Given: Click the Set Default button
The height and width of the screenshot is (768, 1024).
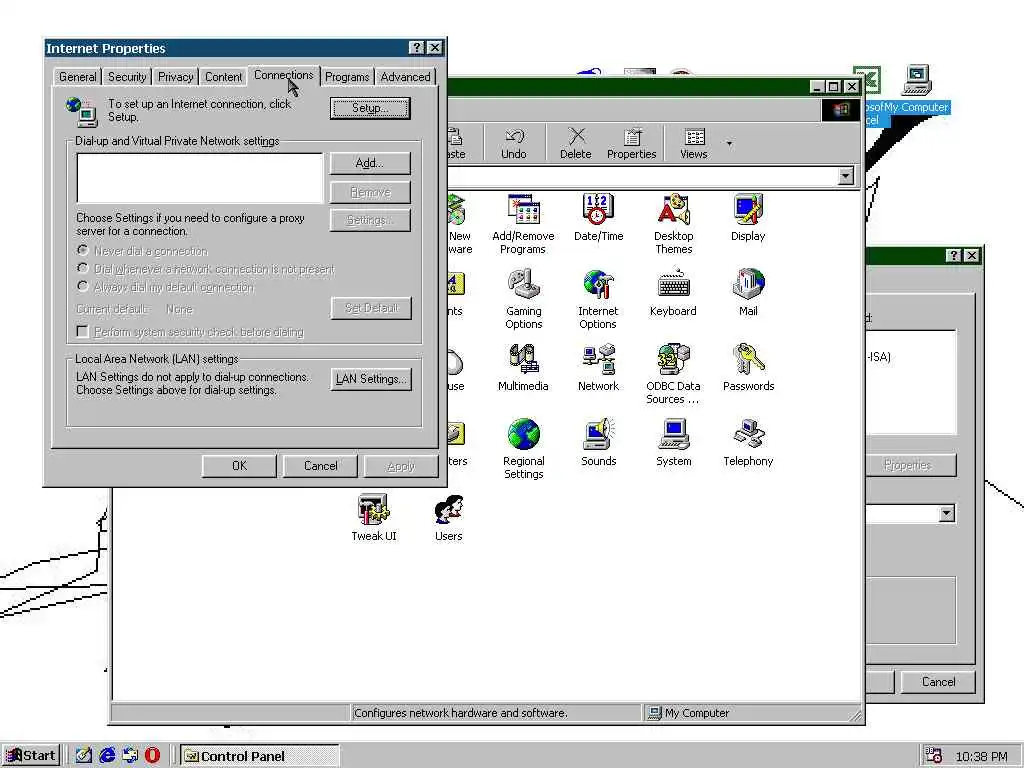Looking at the screenshot, I should [x=371, y=308].
